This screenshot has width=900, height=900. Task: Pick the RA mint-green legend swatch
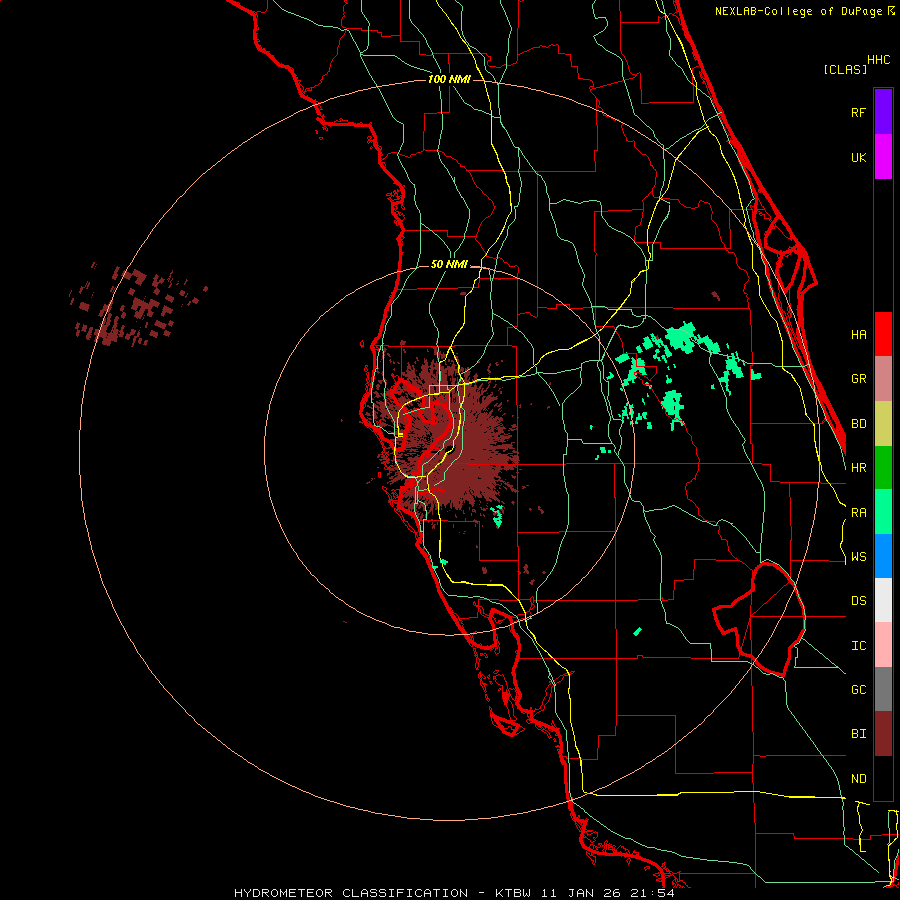[883, 512]
